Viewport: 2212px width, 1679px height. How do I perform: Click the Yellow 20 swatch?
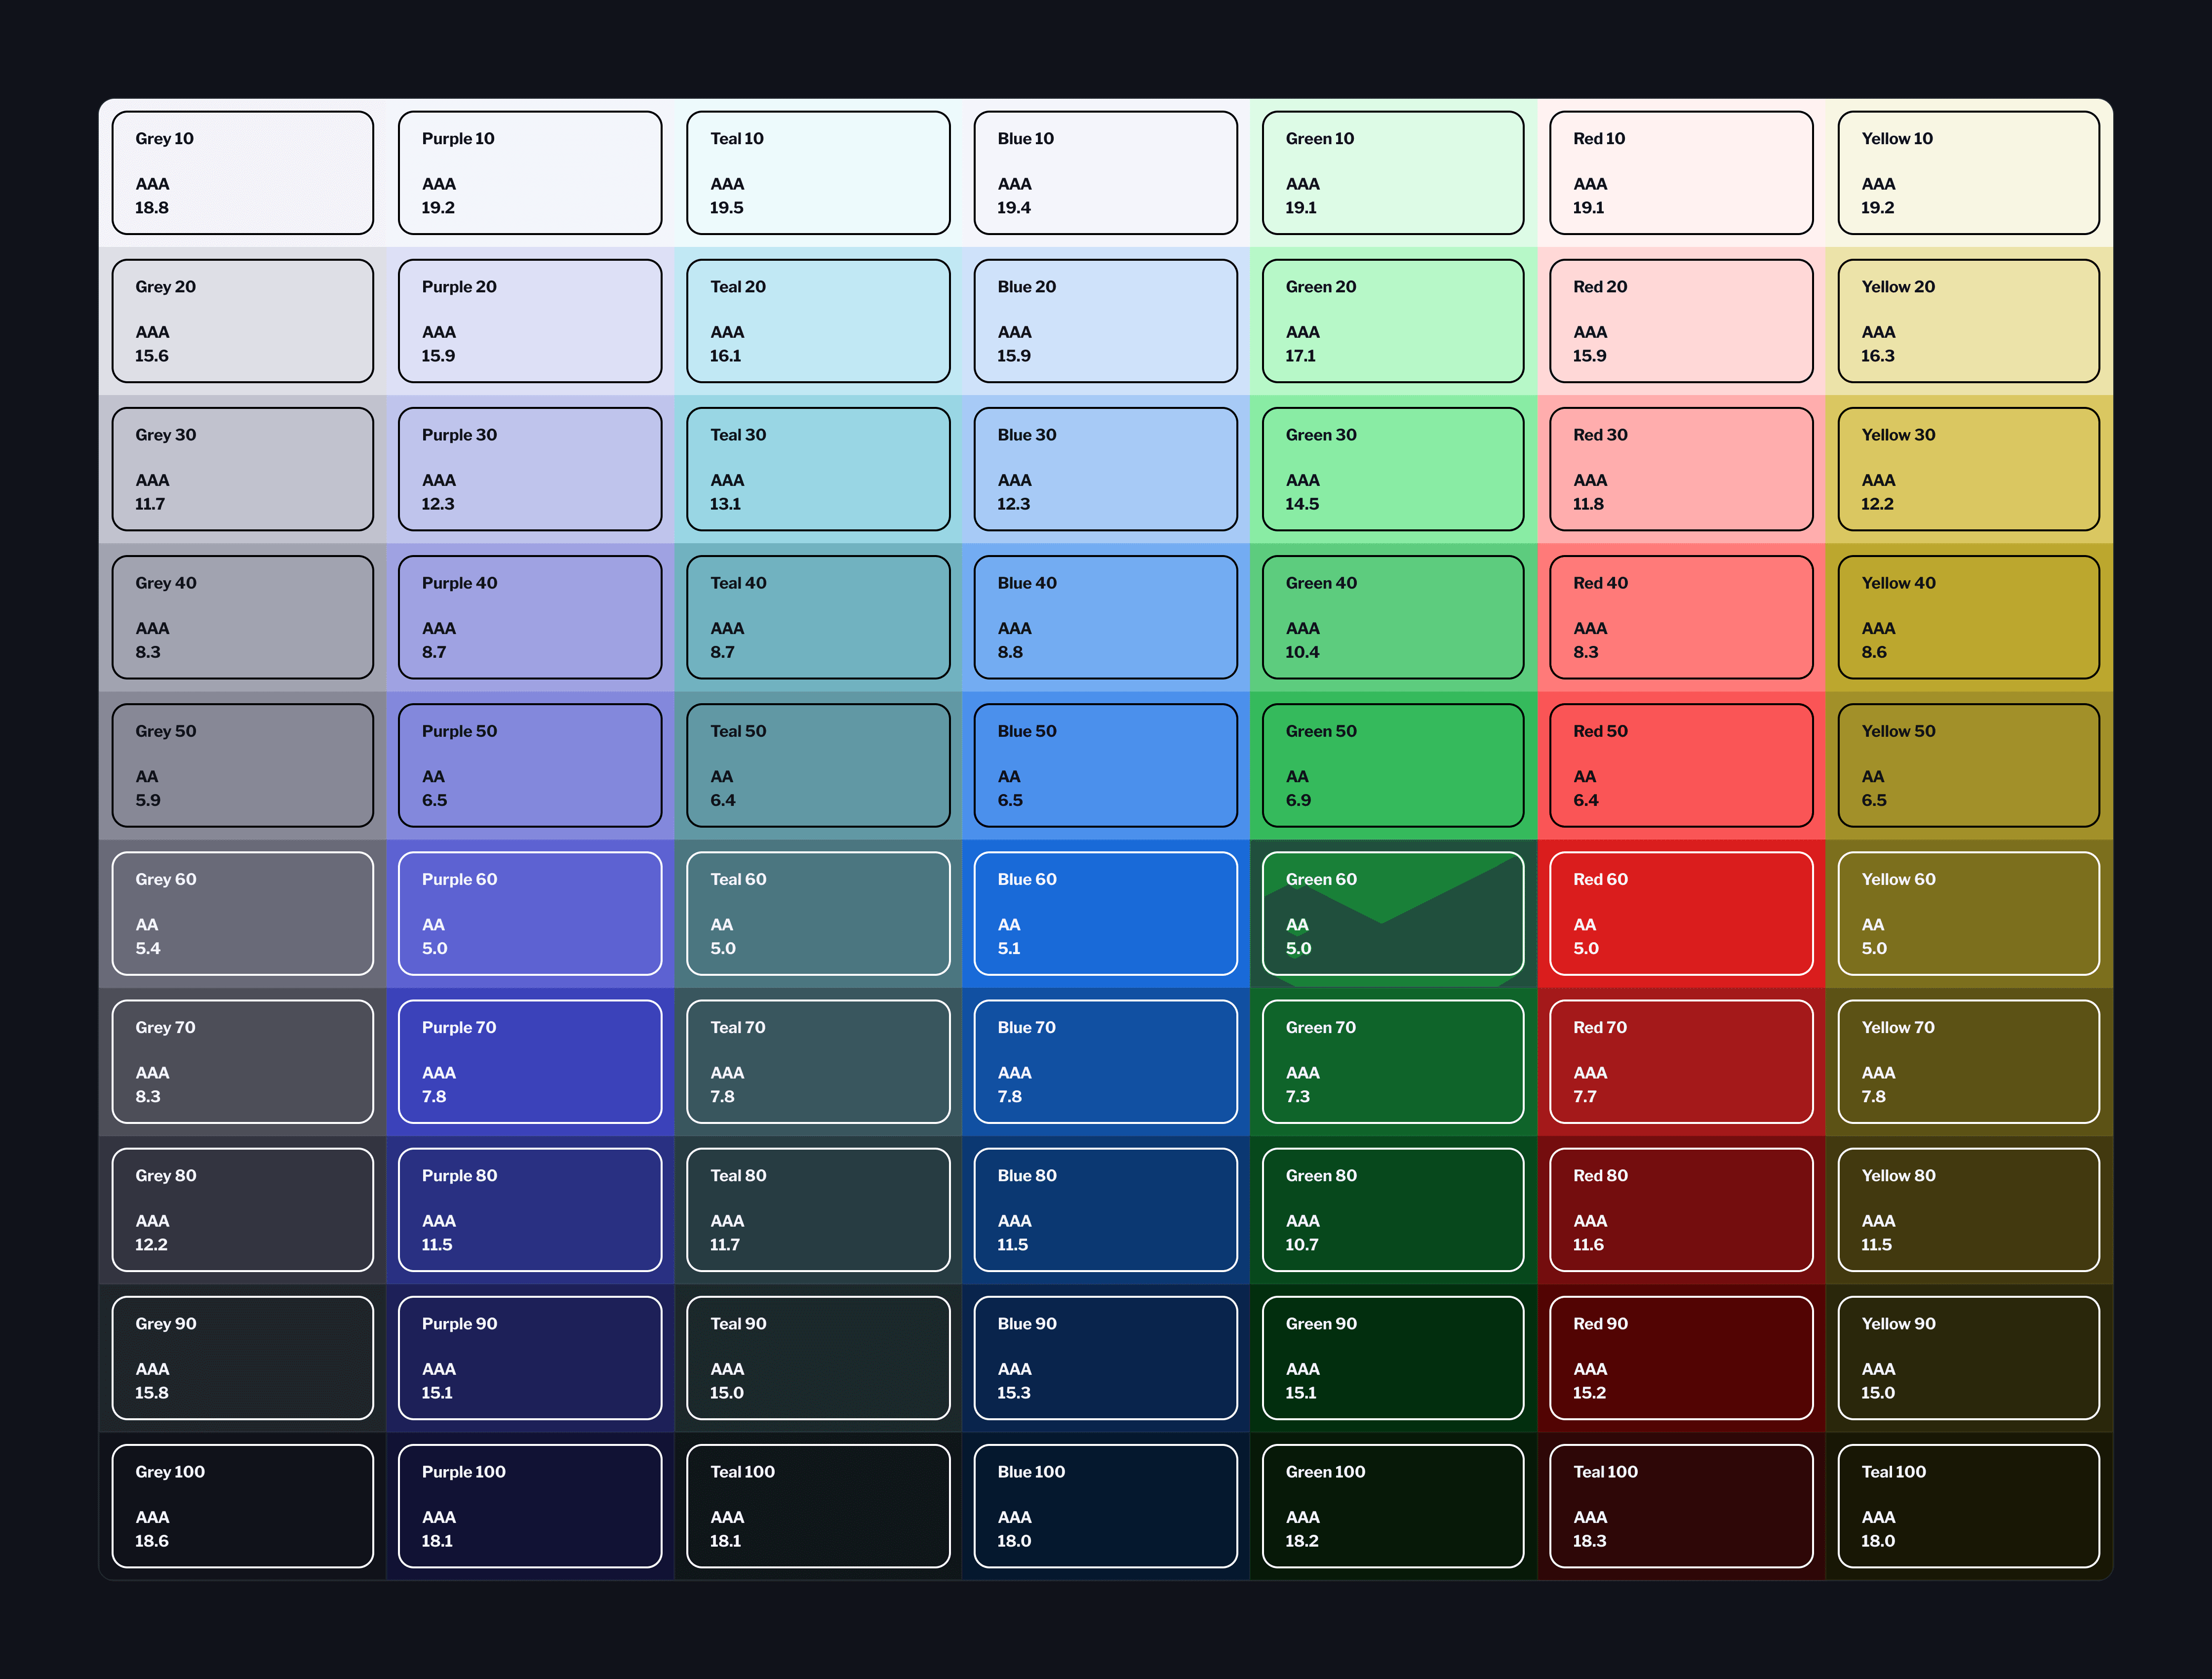coord(1968,321)
